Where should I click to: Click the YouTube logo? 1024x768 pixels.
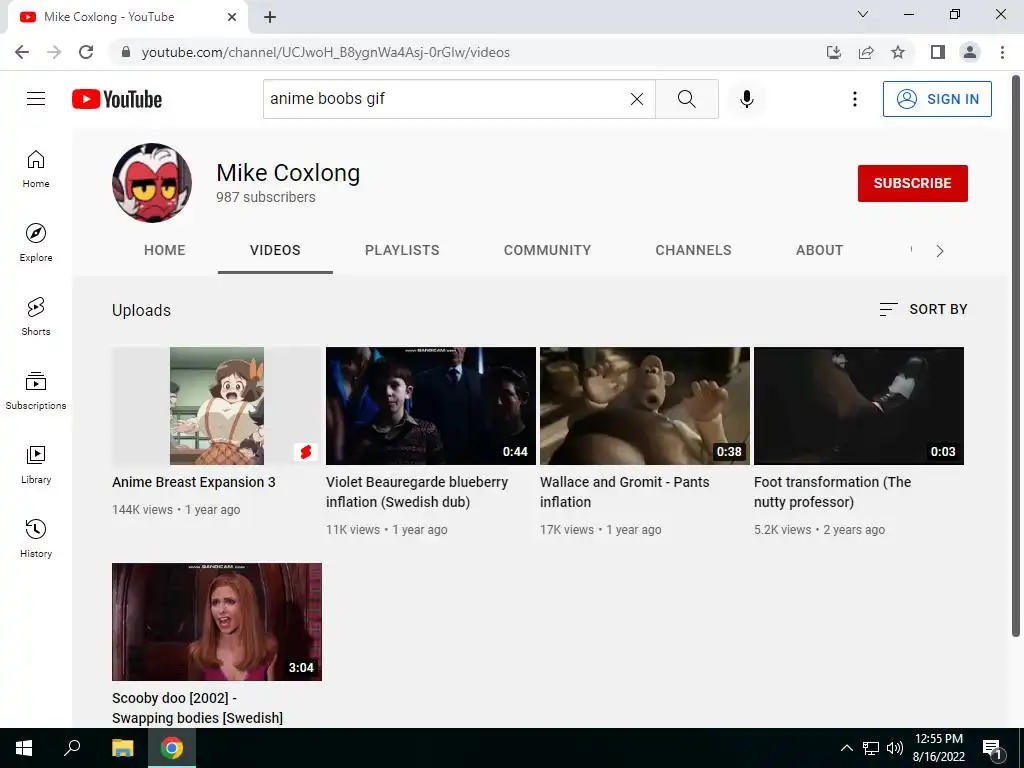117,99
